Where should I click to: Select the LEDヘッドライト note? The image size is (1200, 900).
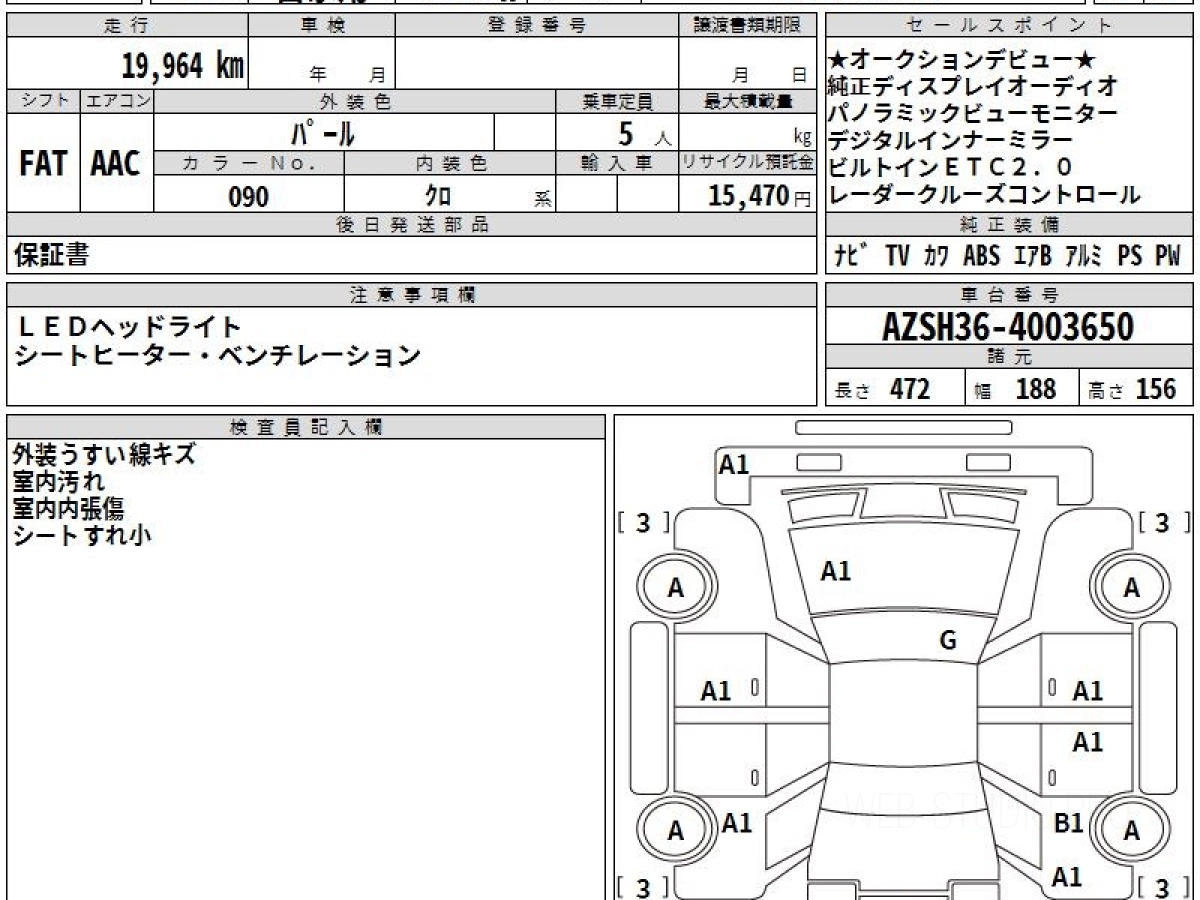click(x=131, y=326)
